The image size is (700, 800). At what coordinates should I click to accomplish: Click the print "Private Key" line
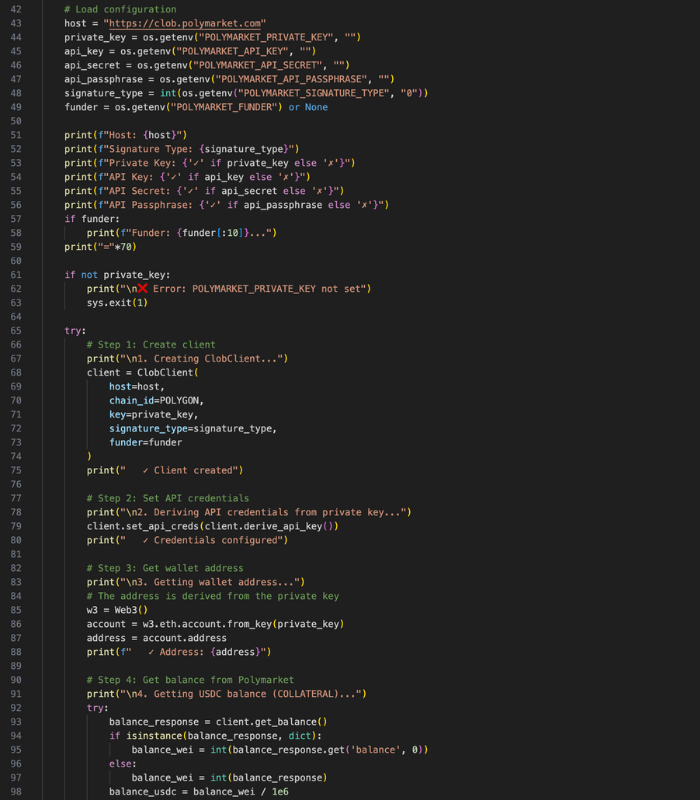[x=210, y=163]
